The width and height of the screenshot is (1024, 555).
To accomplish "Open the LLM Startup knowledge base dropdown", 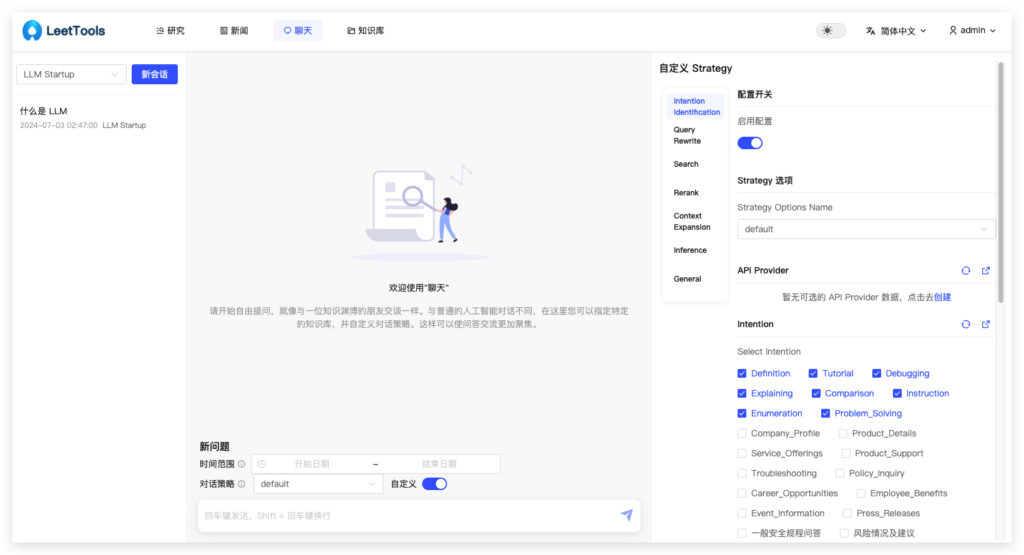I will point(71,74).
